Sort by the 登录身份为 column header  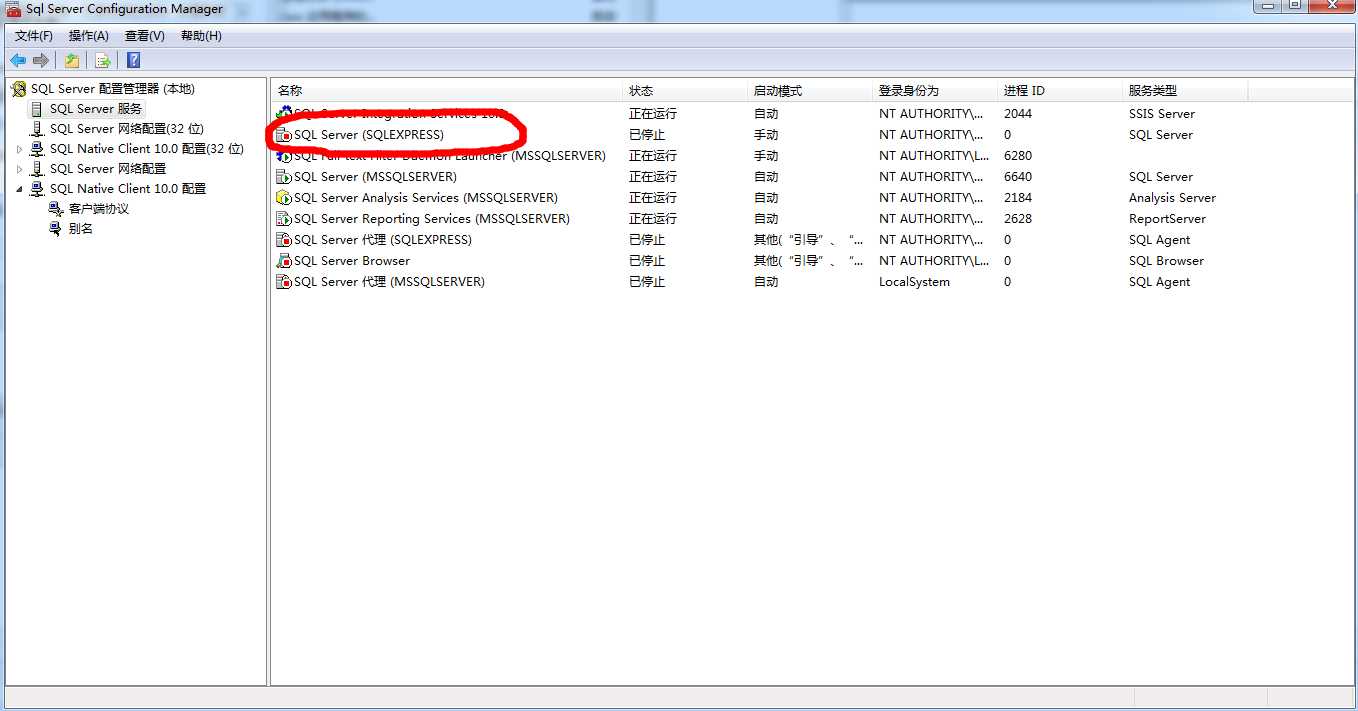pos(935,91)
